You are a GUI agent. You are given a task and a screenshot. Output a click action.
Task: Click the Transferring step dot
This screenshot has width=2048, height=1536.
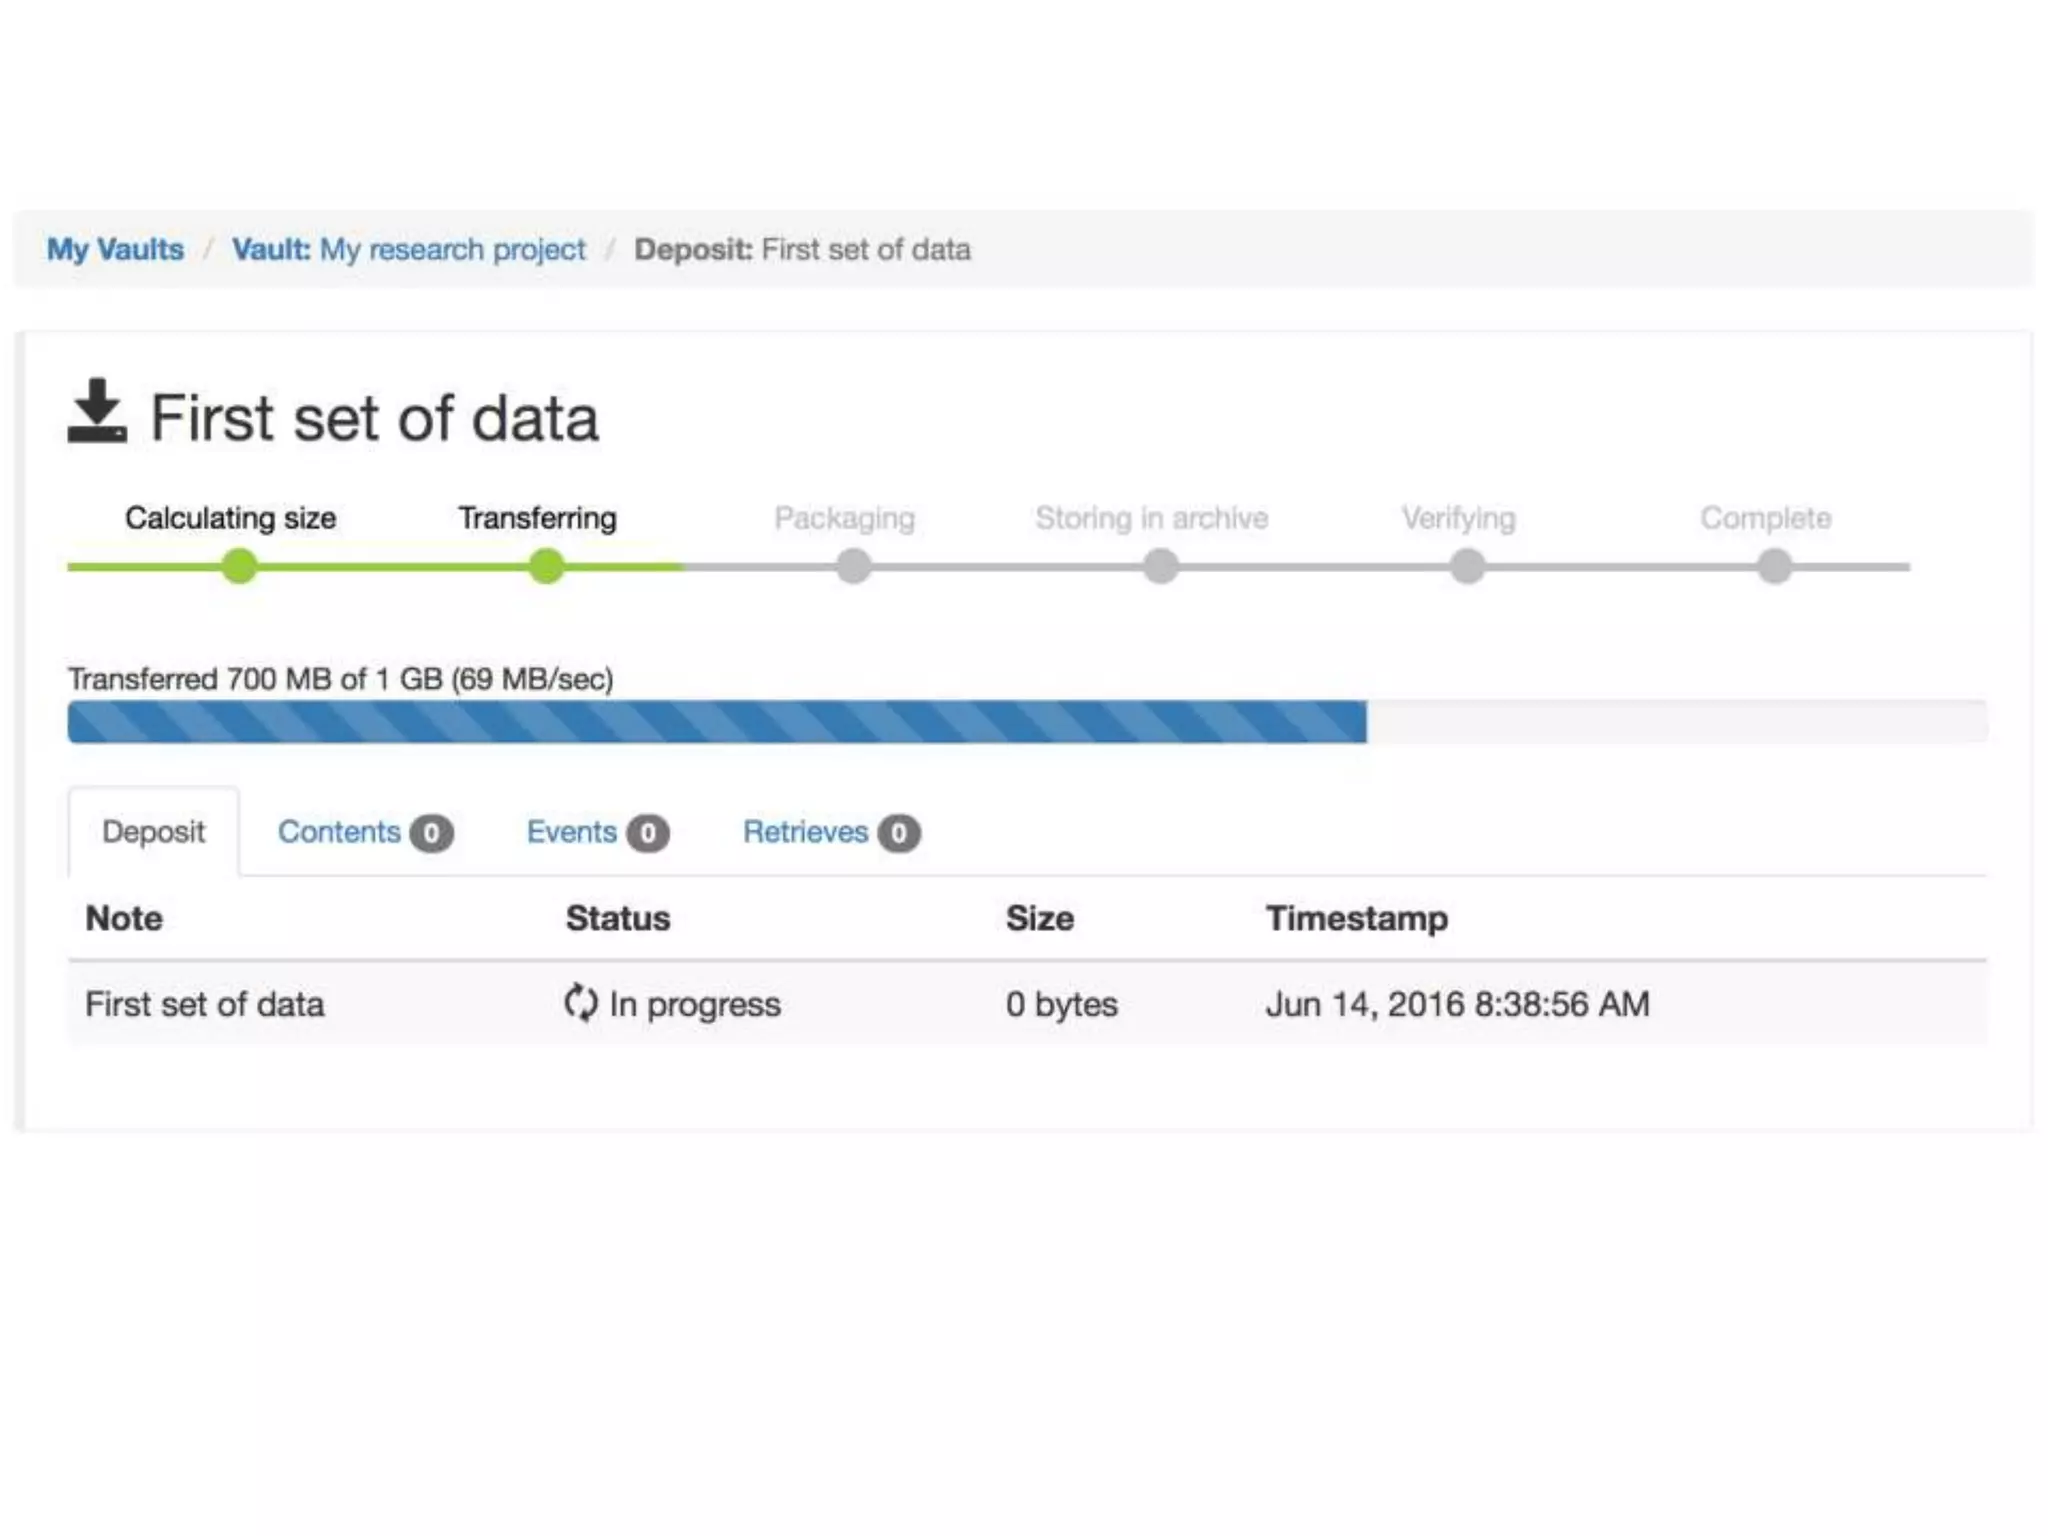[546, 567]
